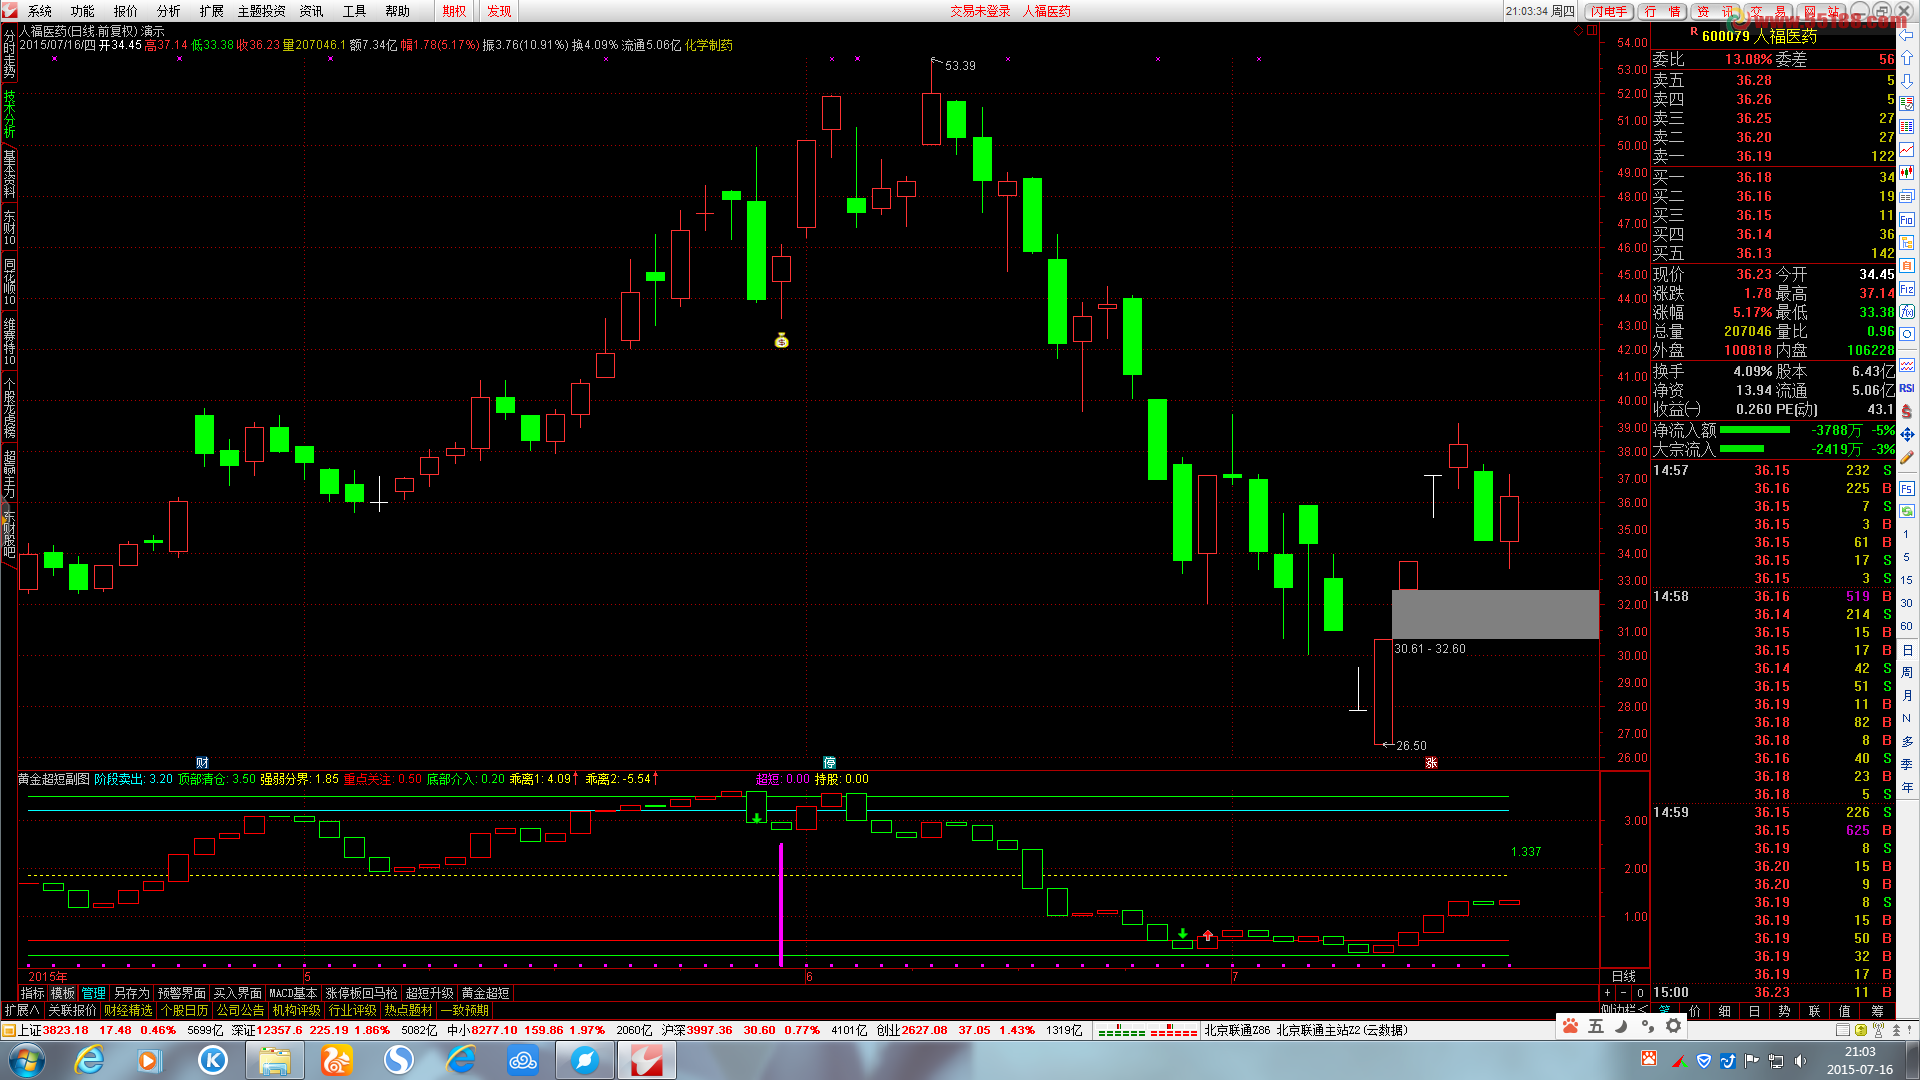Click the 发现 button in the menu bar

click(x=499, y=11)
